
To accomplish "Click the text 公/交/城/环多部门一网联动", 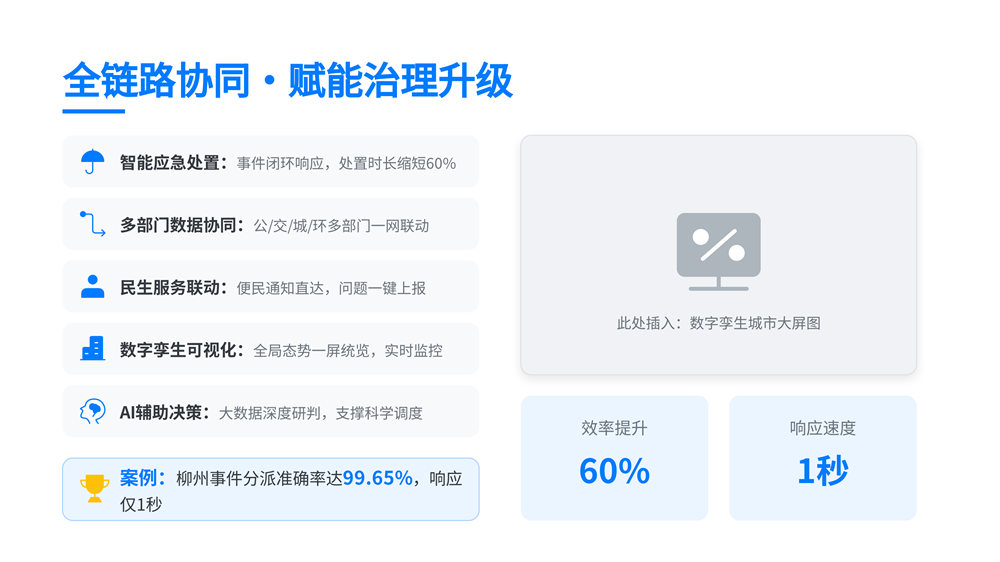I will (341, 225).
